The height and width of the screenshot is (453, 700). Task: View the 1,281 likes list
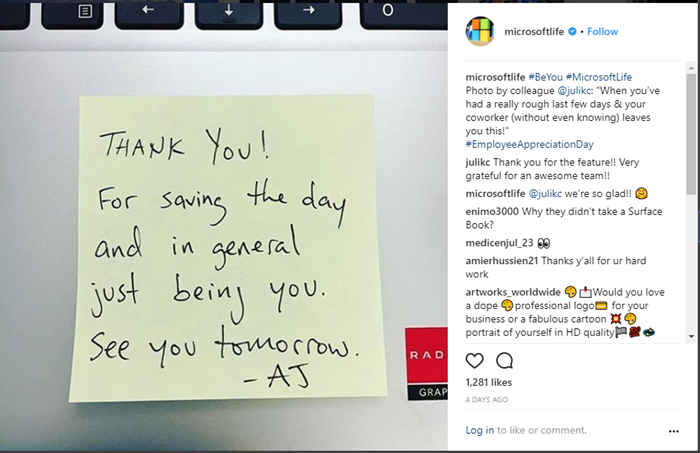(x=488, y=382)
